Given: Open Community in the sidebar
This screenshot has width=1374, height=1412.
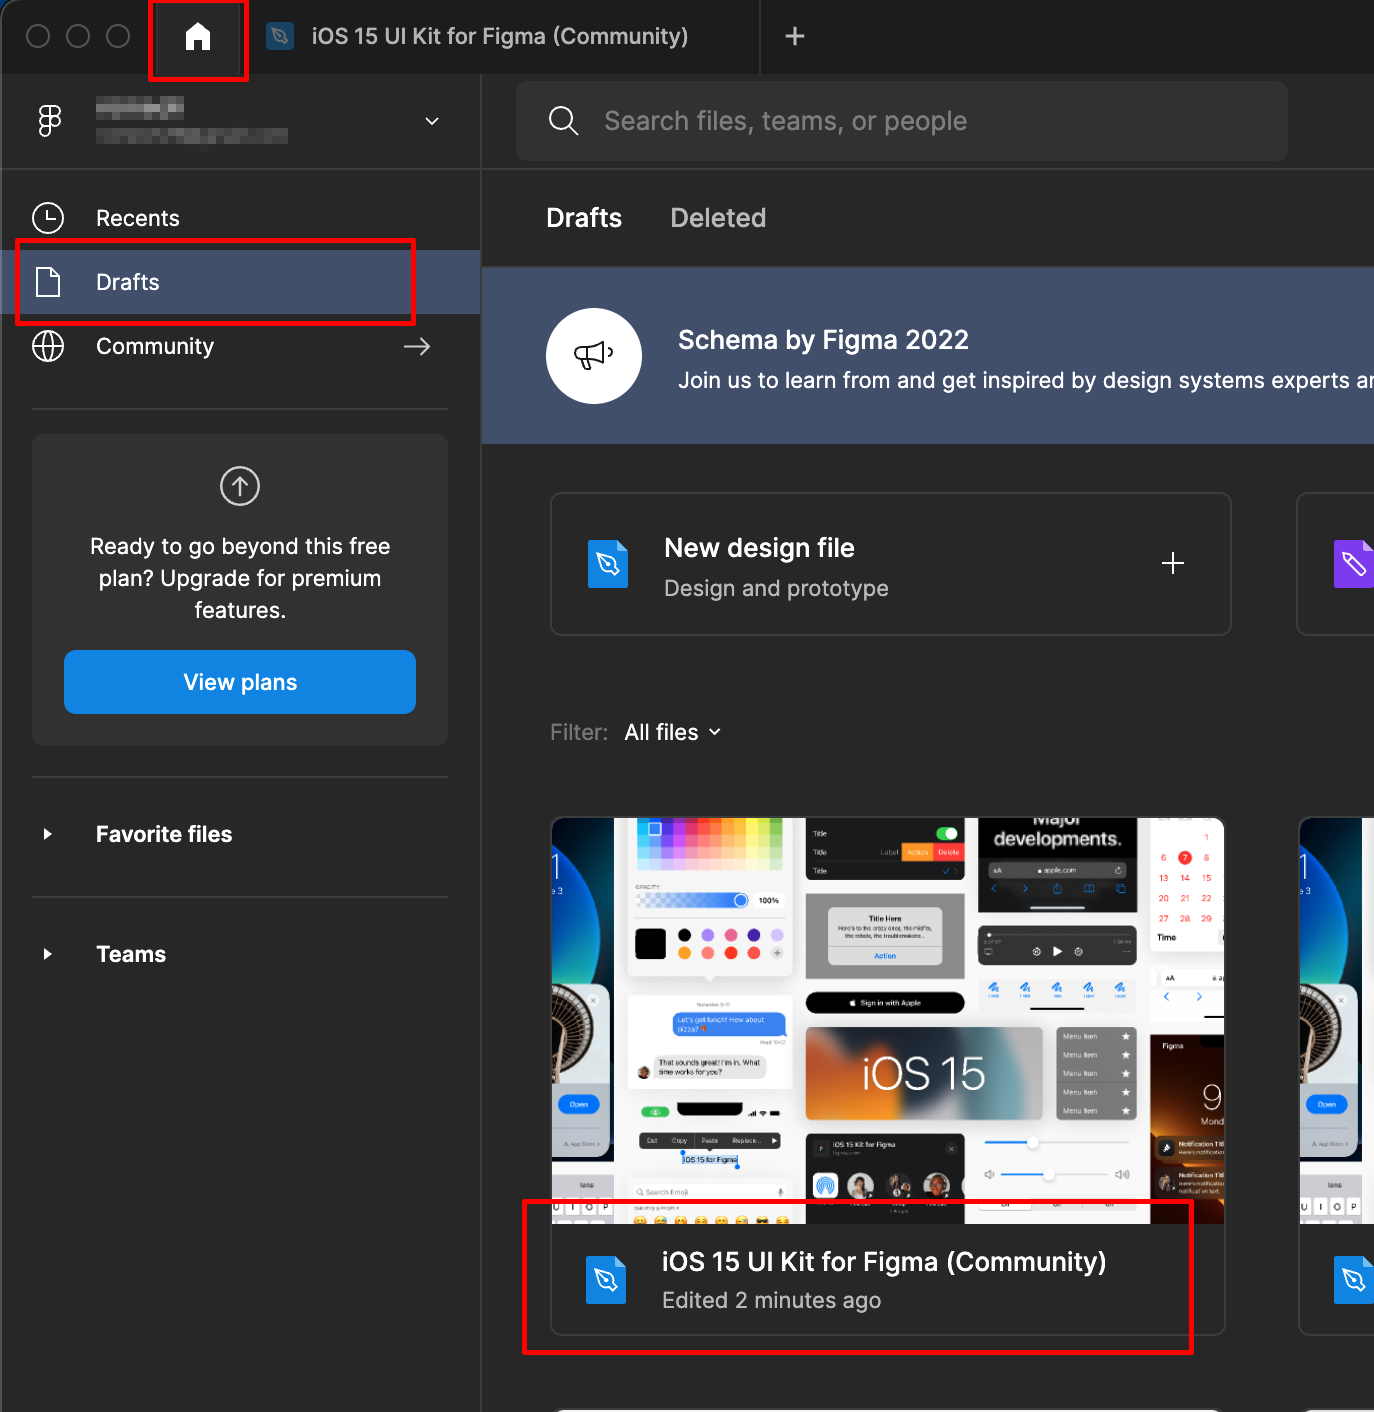Looking at the screenshot, I should pyautogui.click(x=241, y=346).
